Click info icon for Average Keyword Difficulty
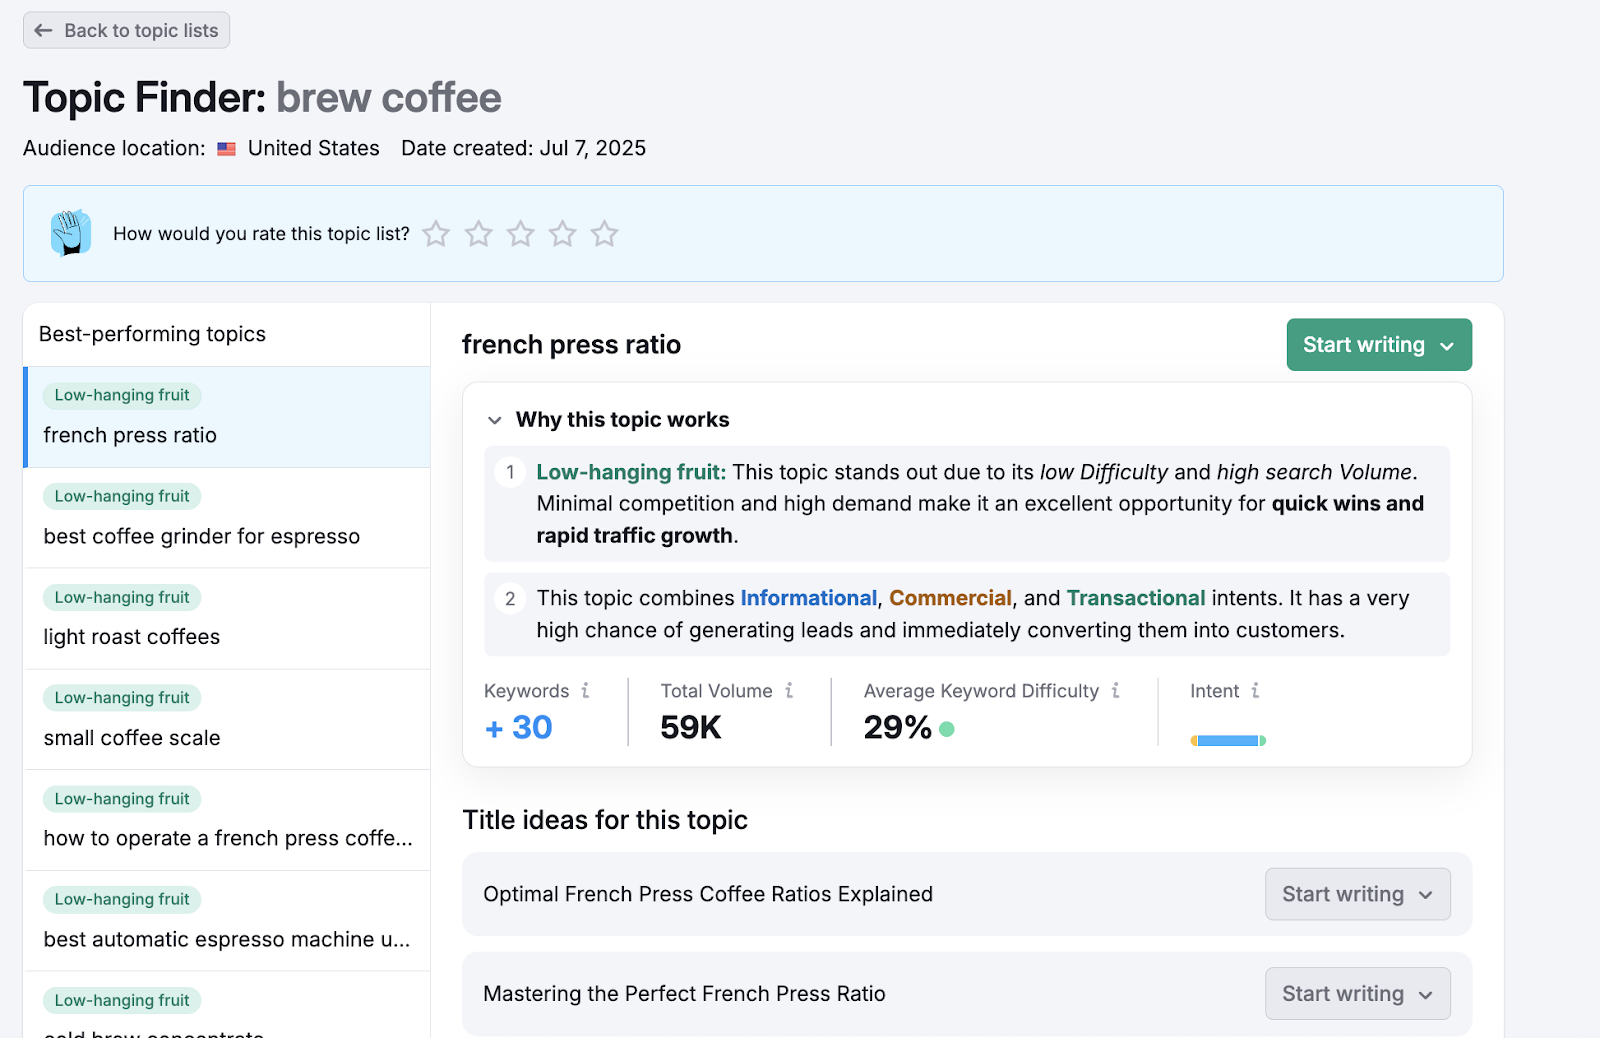This screenshot has height=1038, width=1600. coord(1115,691)
